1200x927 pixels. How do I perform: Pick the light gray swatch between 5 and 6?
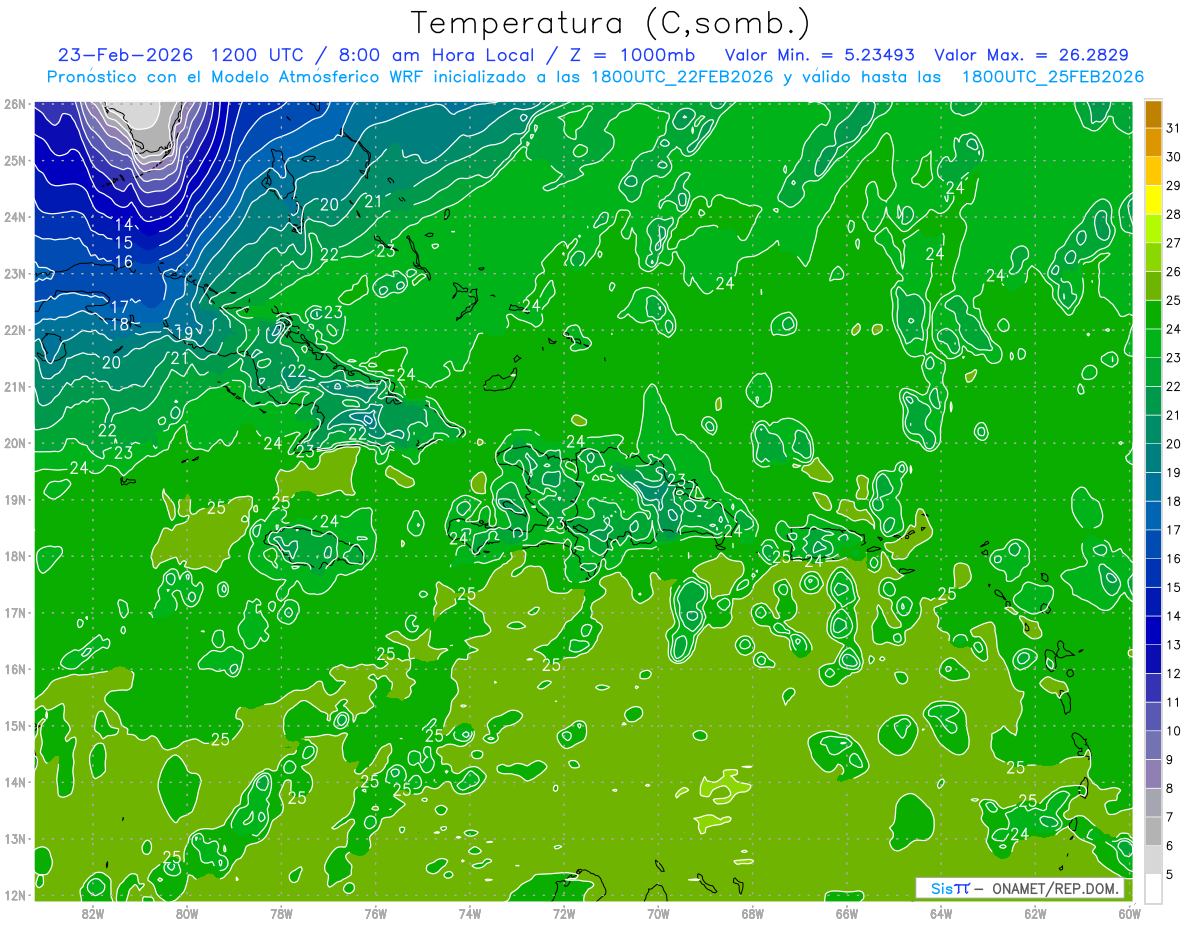[1153, 861]
